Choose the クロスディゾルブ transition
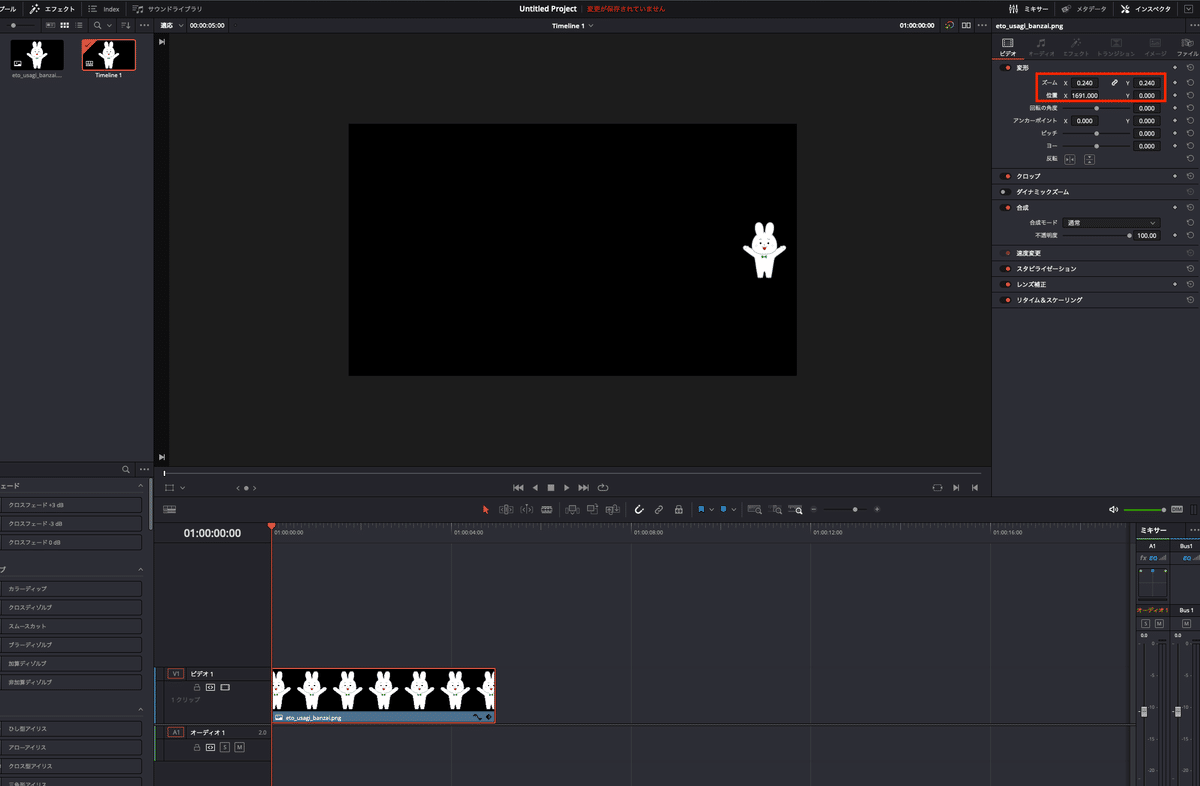Image resolution: width=1200 pixels, height=786 pixels. pos(72,607)
